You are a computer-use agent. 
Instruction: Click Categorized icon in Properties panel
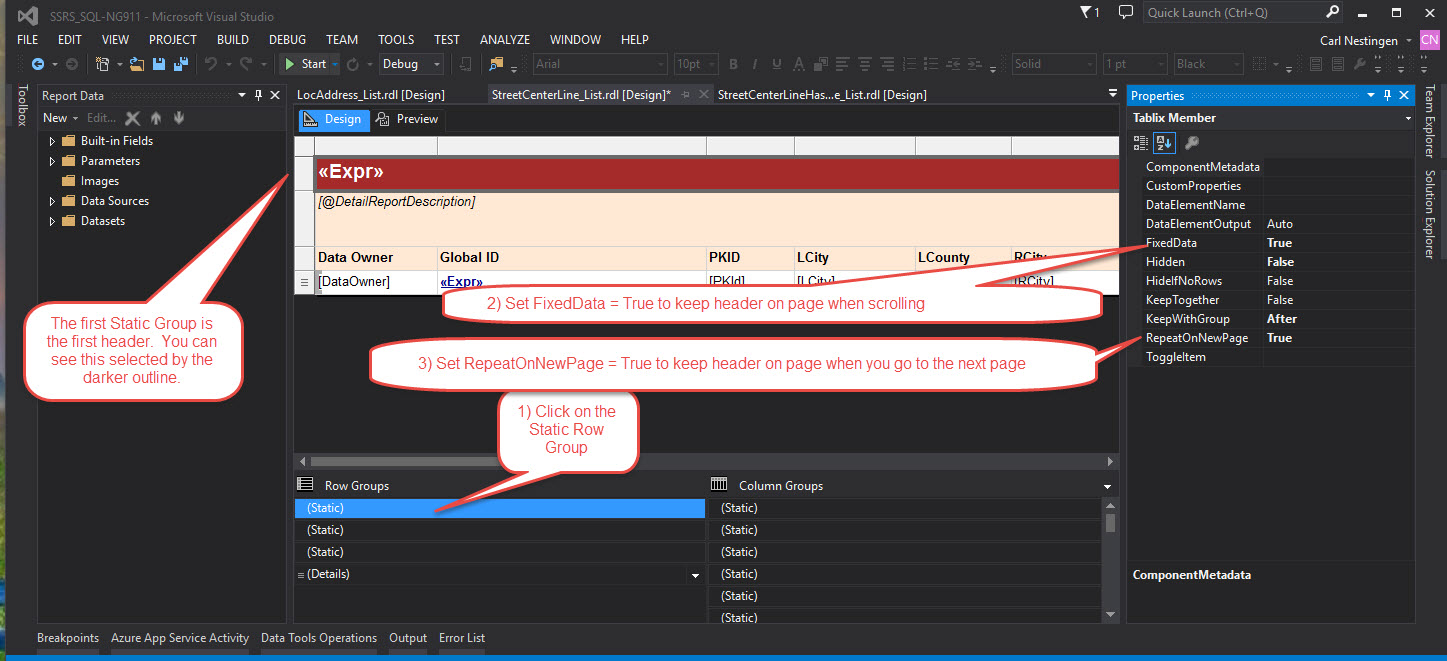pyautogui.click(x=1142, y=143)
